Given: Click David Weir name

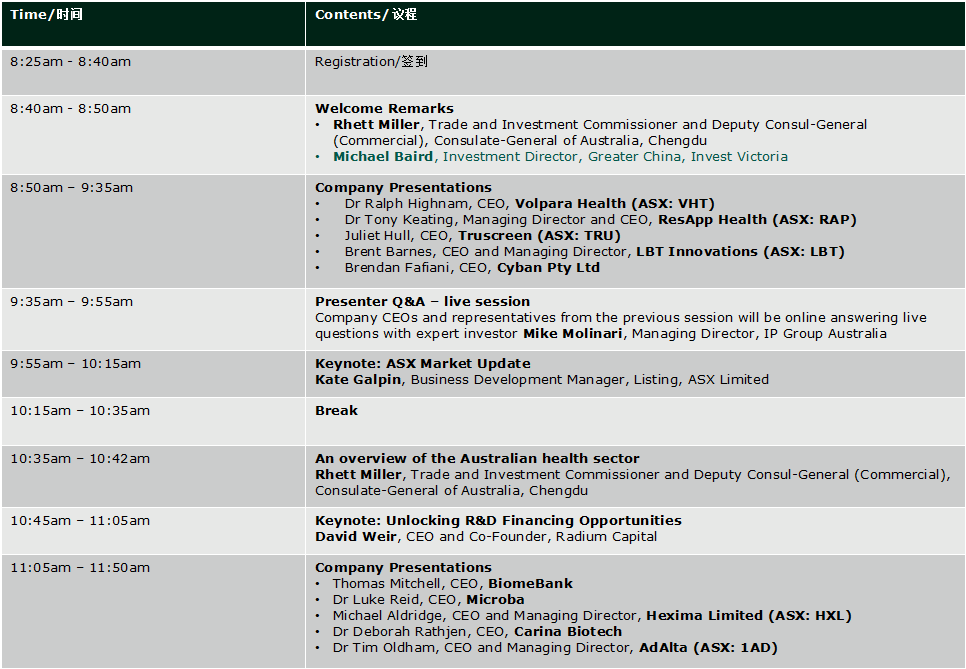Looking at the screenshot, I should pyautogui.click(x=355, y=537).
